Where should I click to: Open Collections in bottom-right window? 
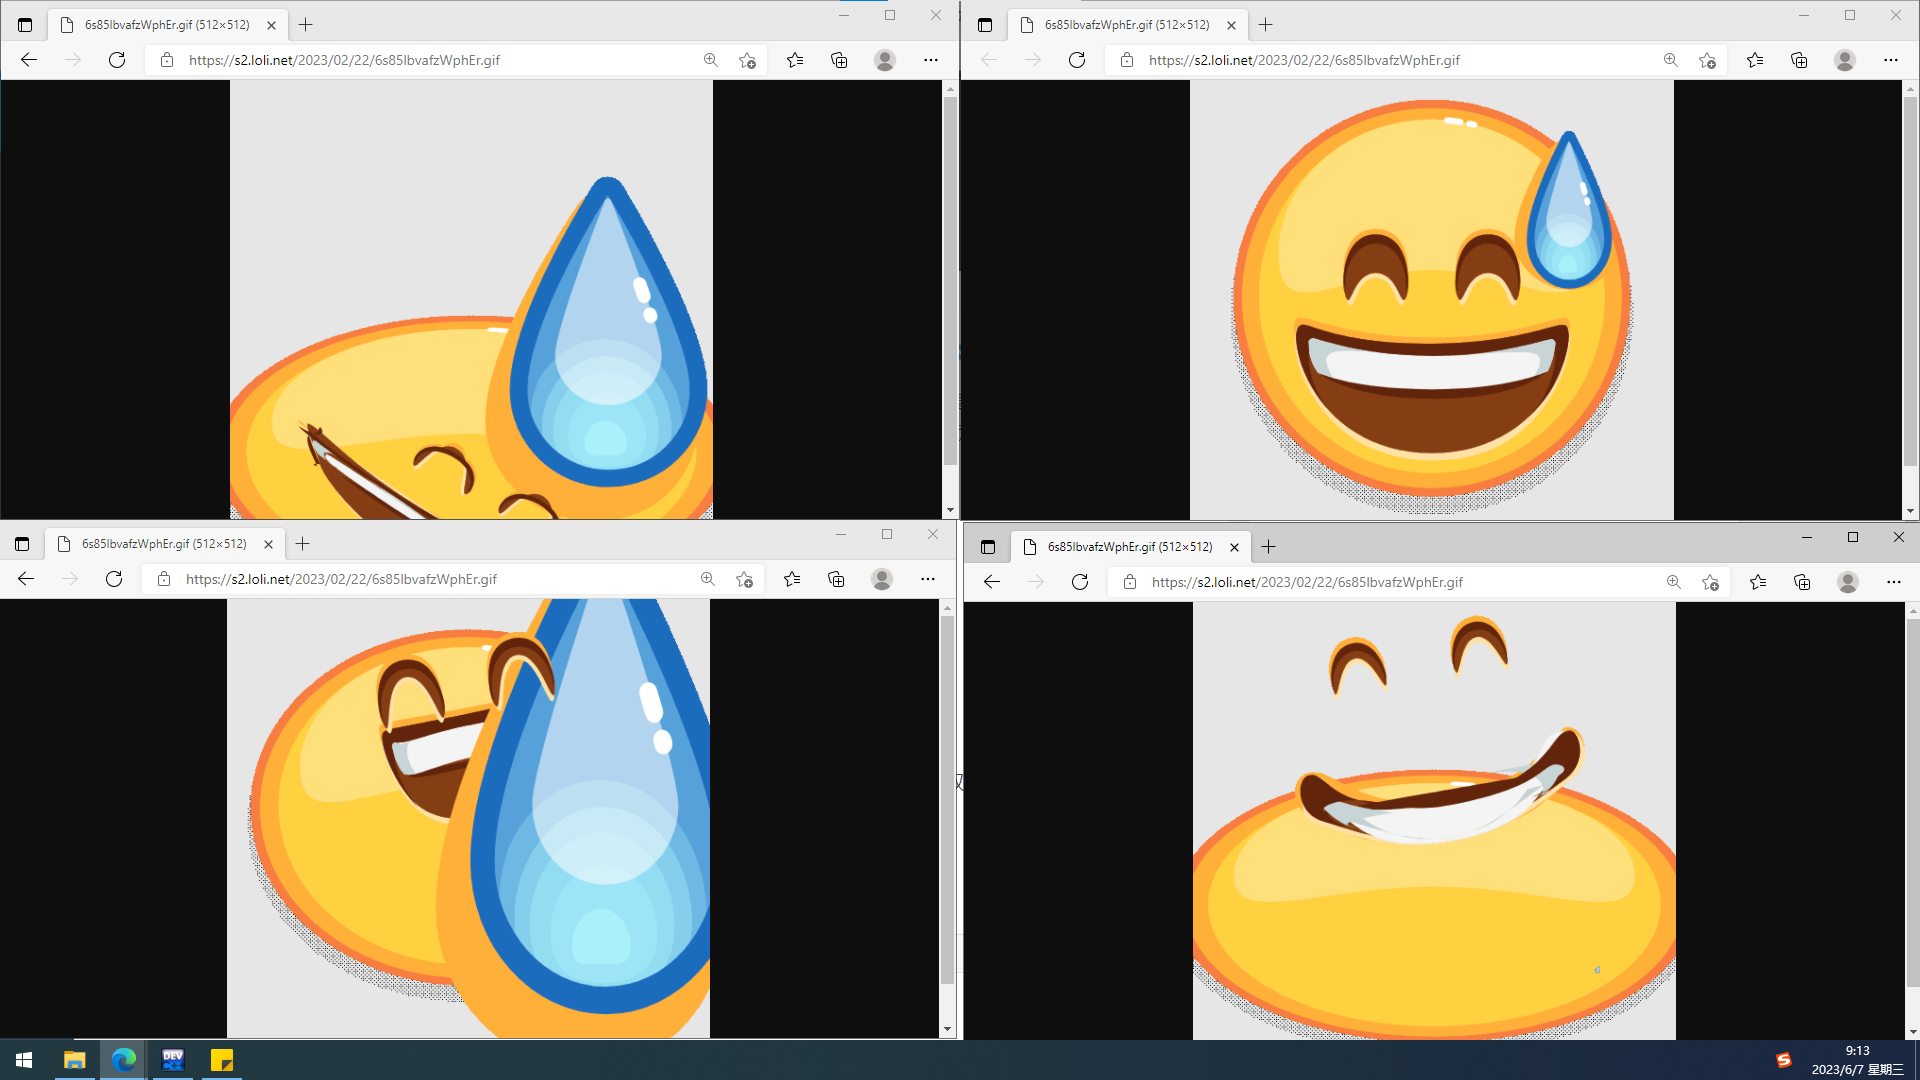1802,582
